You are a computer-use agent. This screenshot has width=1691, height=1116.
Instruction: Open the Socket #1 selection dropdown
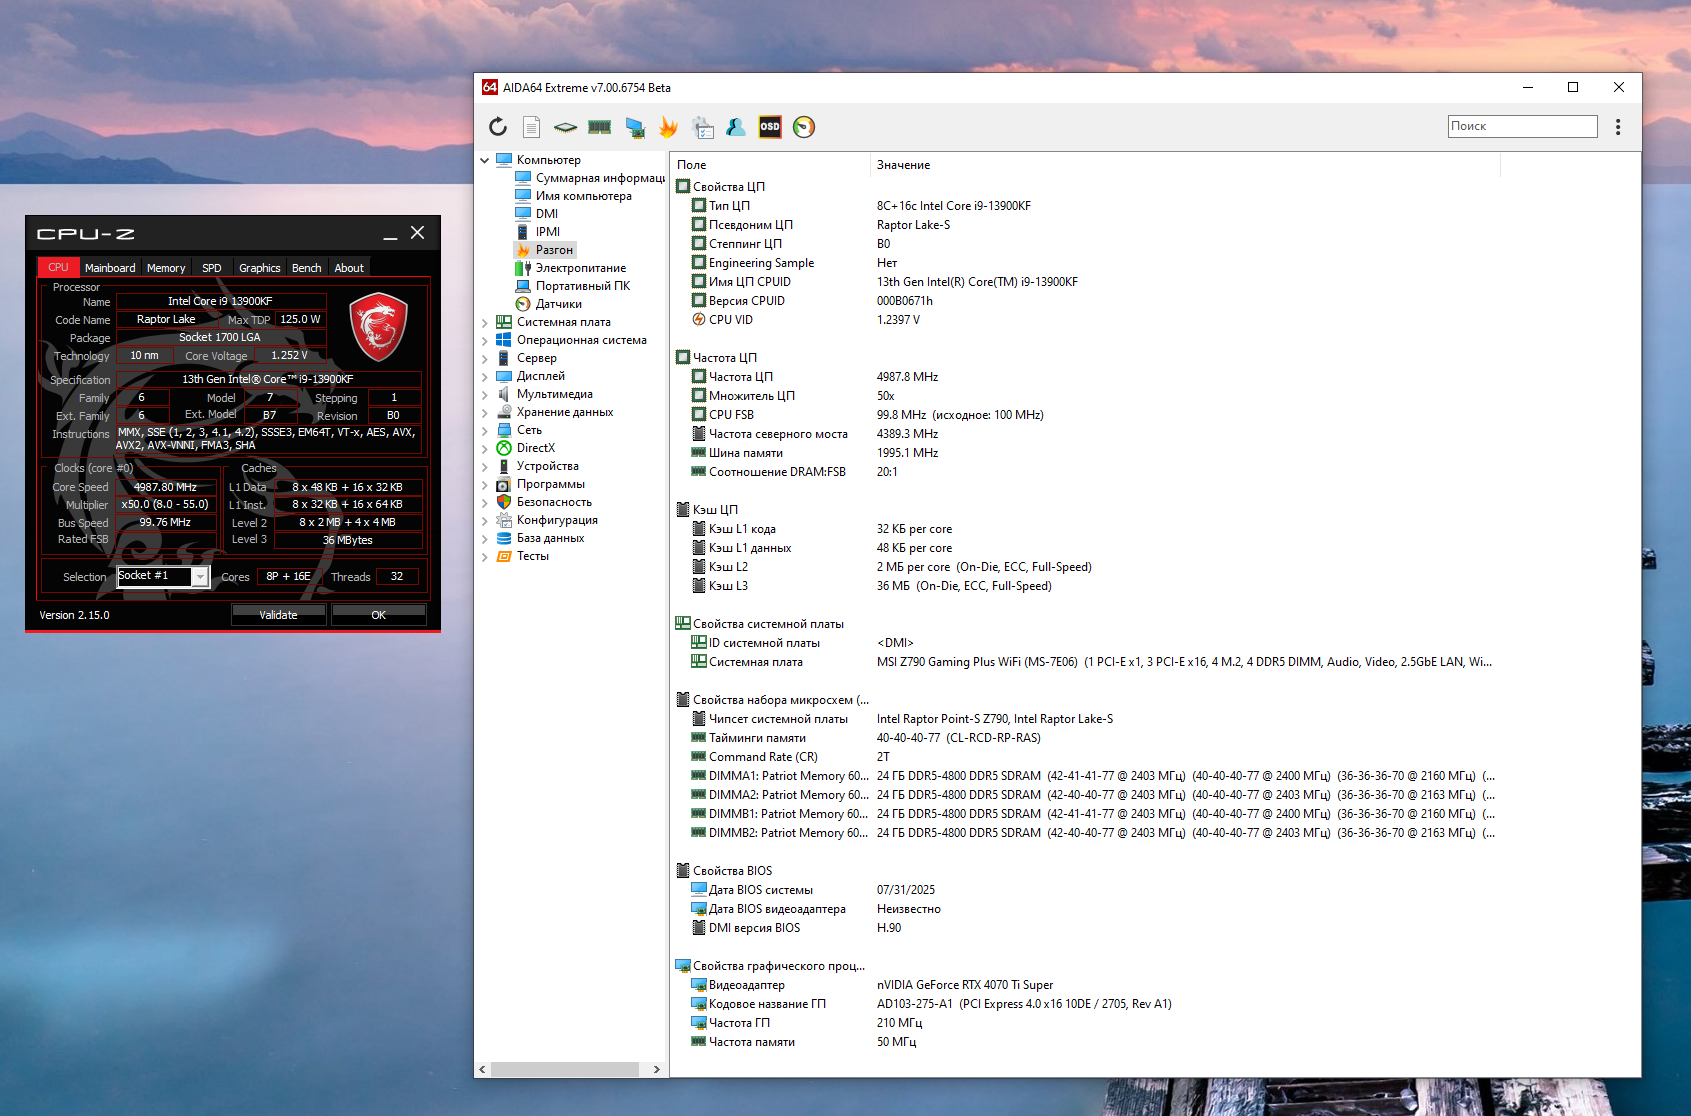[200, 577]
